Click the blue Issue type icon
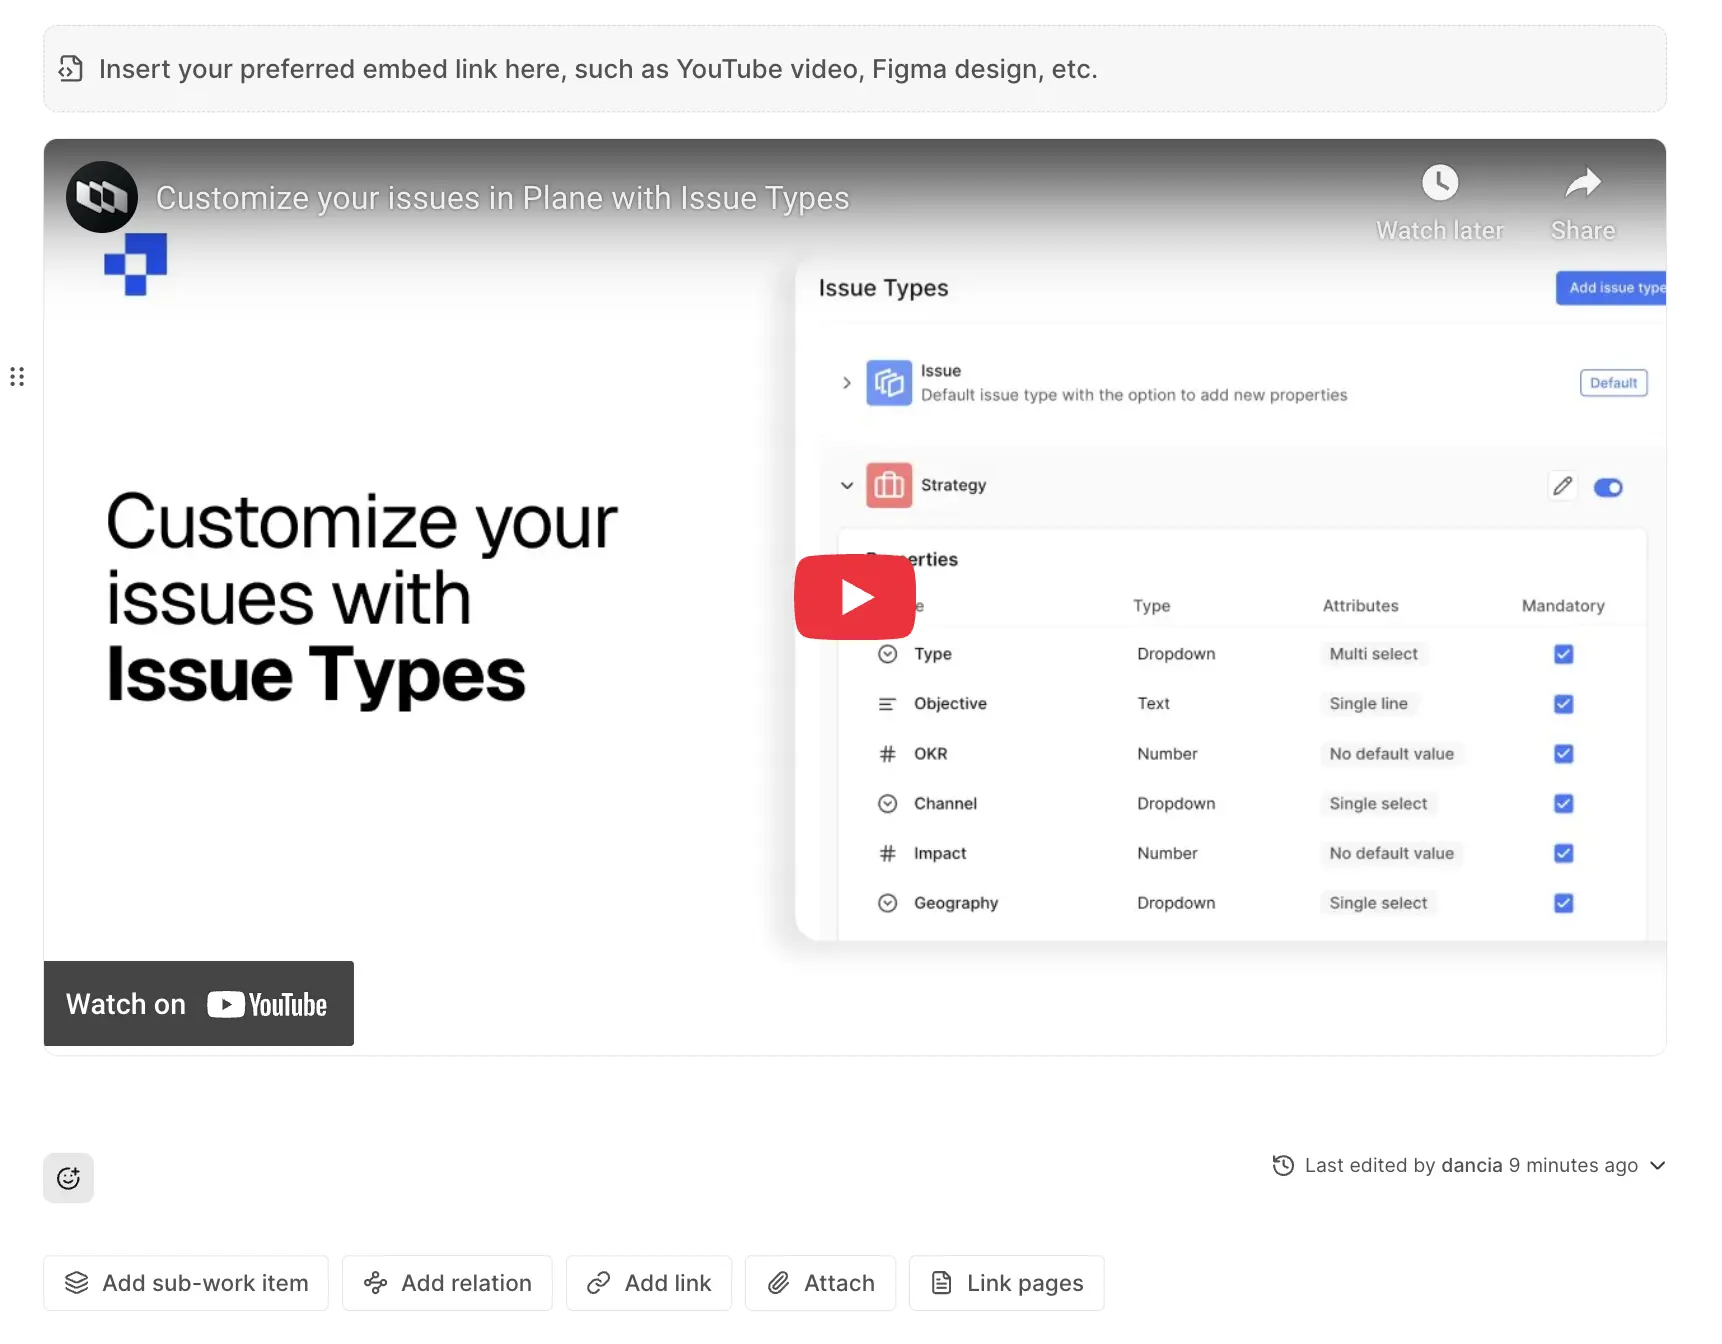Image resolution: width=1722 pixels, height=1344 pixels. (888, 383)
